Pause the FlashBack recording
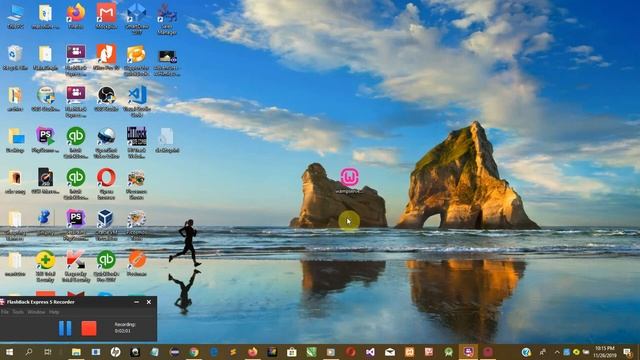640x360 pixels. 65,328
